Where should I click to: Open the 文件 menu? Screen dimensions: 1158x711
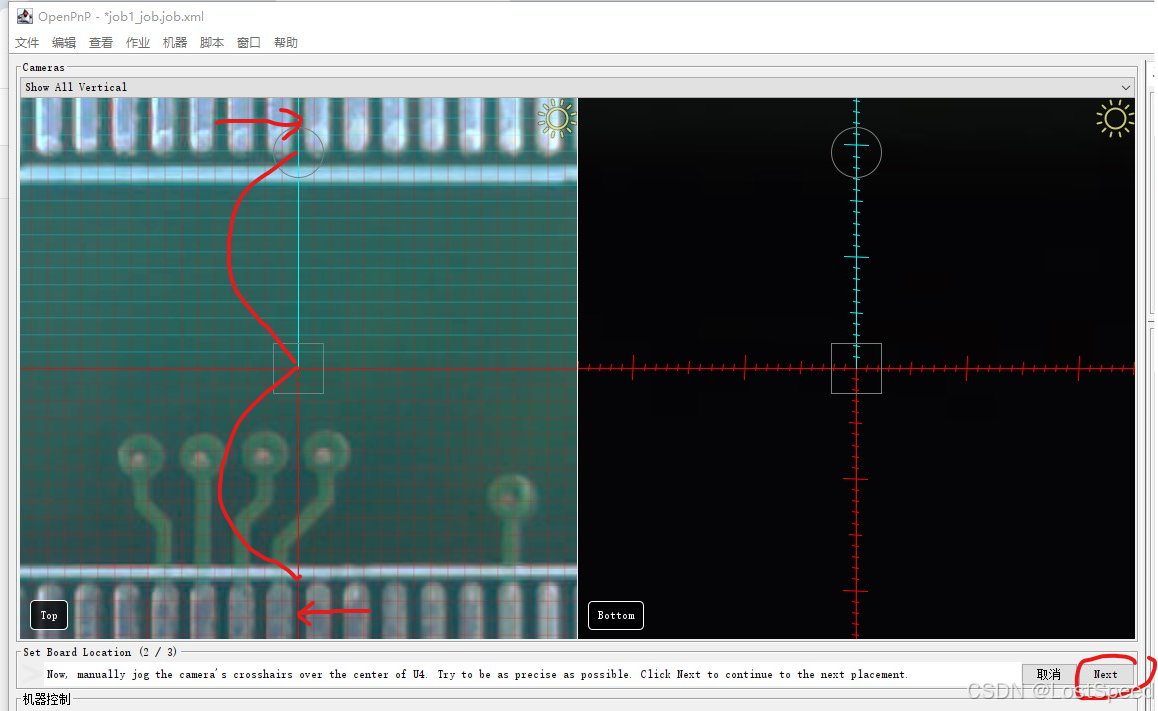coord(27,43)
